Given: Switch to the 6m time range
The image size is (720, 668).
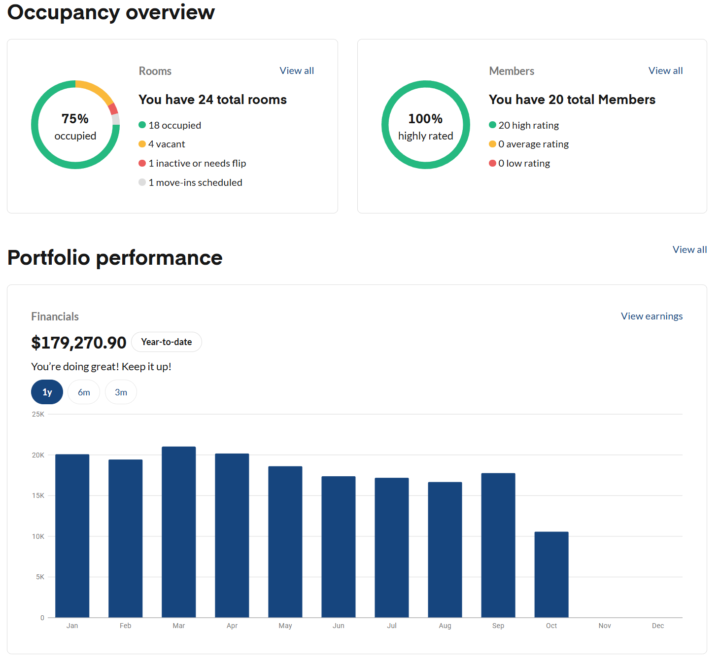Looking at the screenshot, I should pos(84,392).
